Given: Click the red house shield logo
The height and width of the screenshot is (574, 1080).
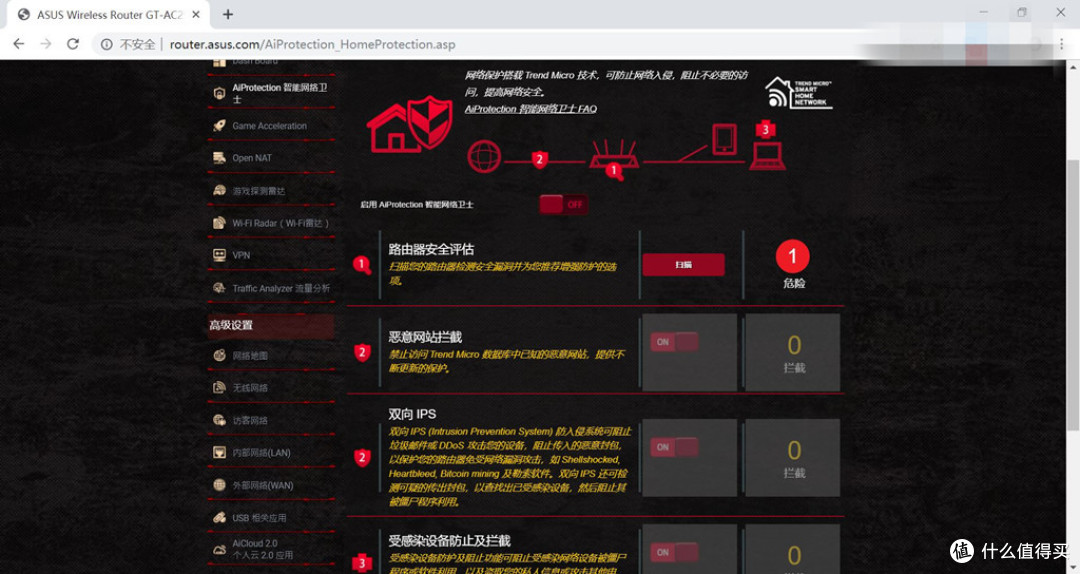Looking at the screenshot, I should 411,123.
